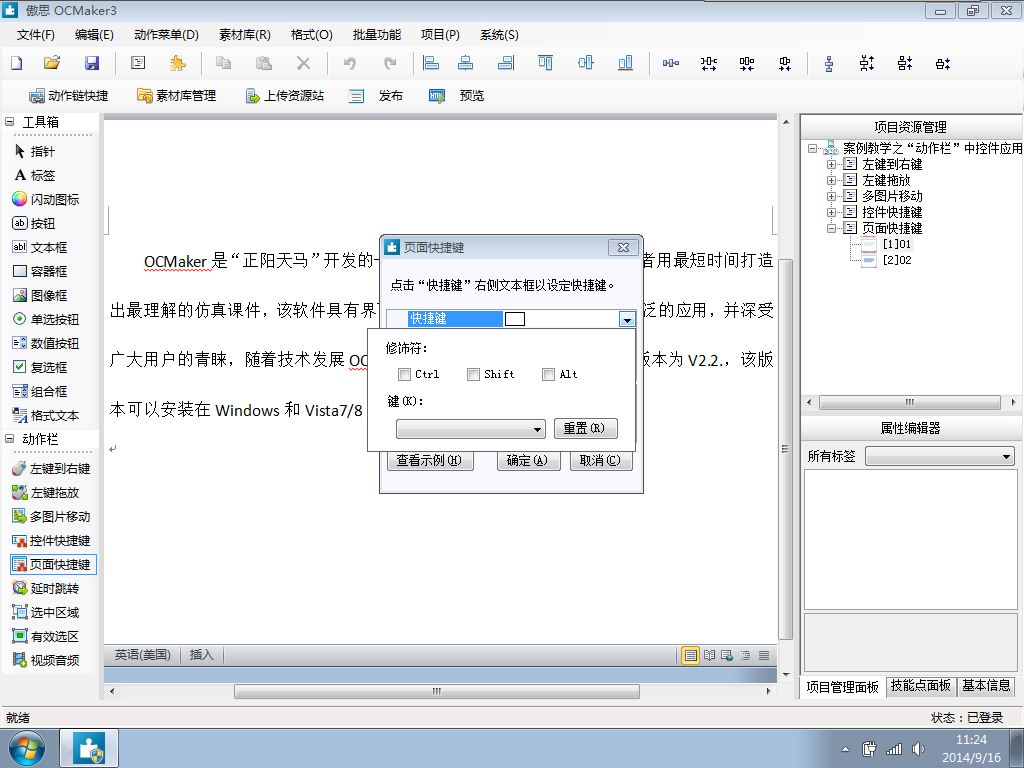Click the 确定(A) confirm button
1024x768 pixels.
(x=528, y=460)
